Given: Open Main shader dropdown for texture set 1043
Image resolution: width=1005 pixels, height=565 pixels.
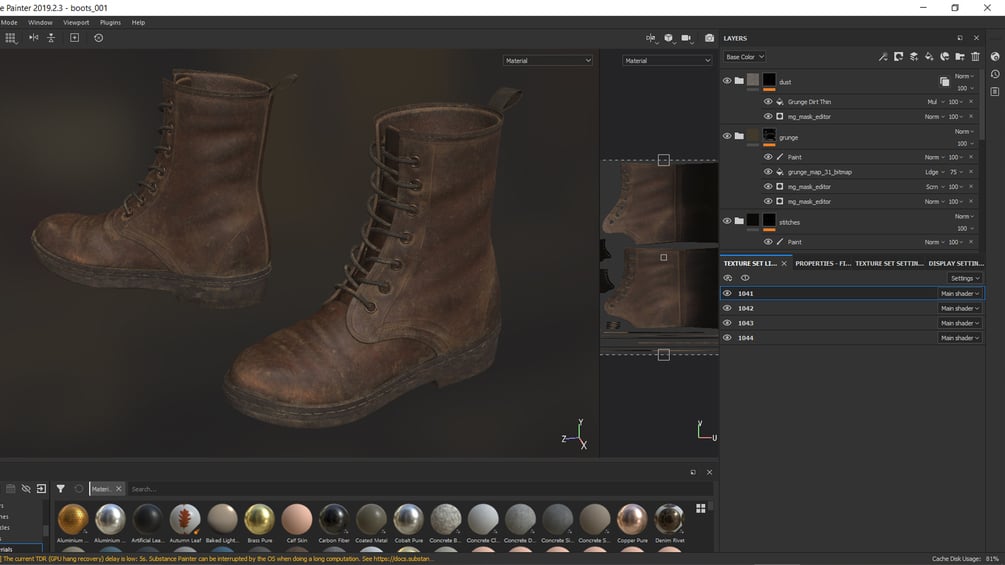Looking at the screenshot, I should click(959, 323).
